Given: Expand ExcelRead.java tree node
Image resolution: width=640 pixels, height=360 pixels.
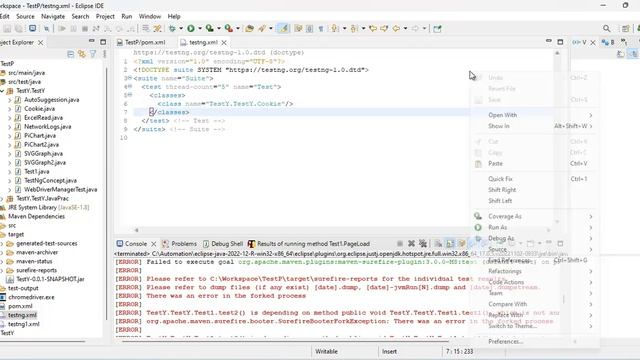Looking at the screenshot, I should (10, 118).
